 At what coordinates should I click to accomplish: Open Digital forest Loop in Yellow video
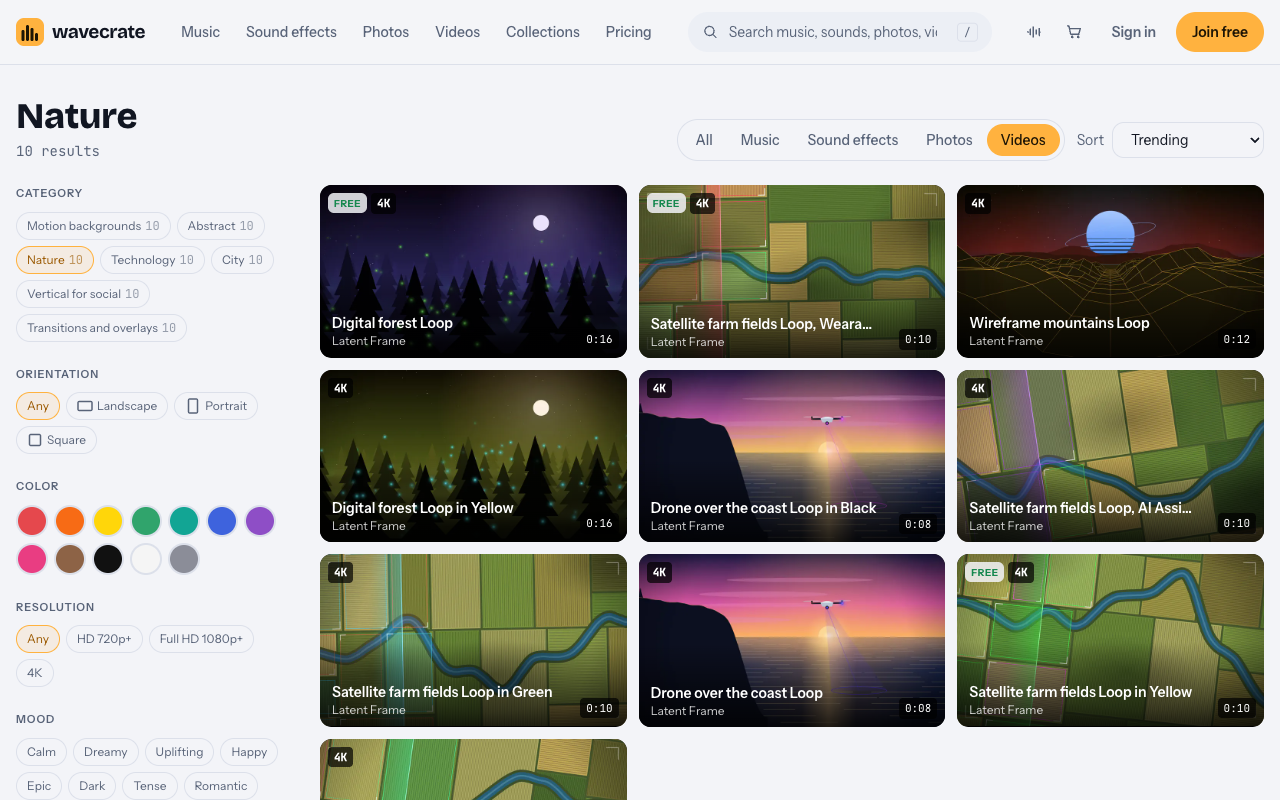tap(473, 456)
